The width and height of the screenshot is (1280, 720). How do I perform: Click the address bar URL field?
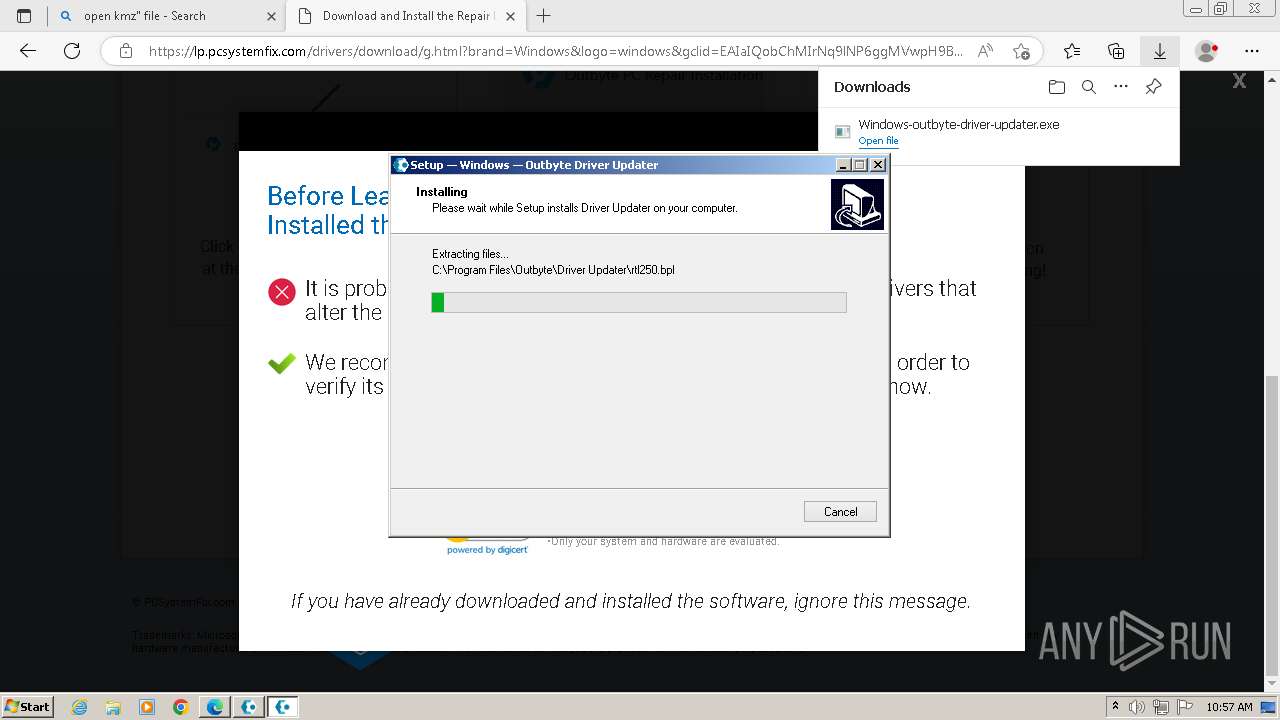tap(555, 51)
